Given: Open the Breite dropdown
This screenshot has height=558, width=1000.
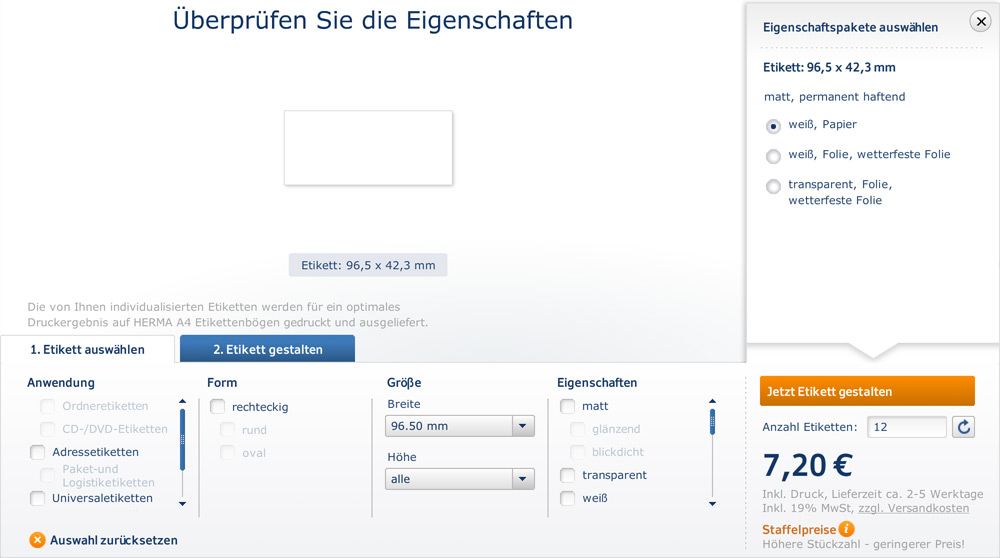Looking at the screenshot, I should click(x=460, y=426).
